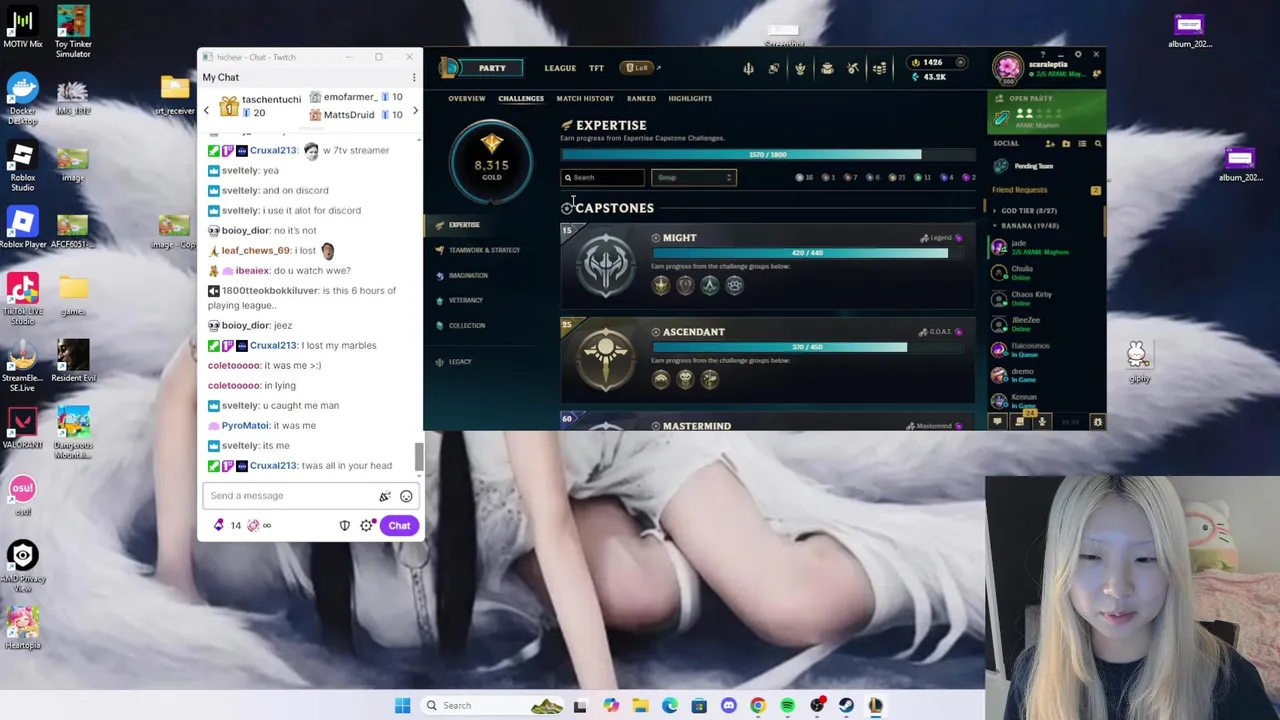Click paw challenge group icon under Might
The width and height of the screenshot is (1280, 720).
pos(734,285)
